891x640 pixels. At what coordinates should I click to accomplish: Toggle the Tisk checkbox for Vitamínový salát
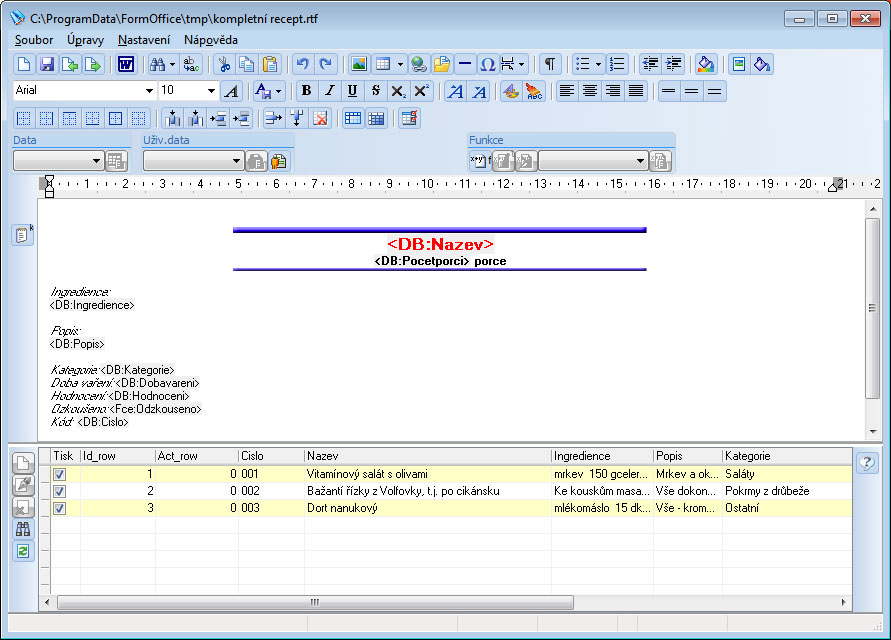pyautogui.click(x=59, y=474)
